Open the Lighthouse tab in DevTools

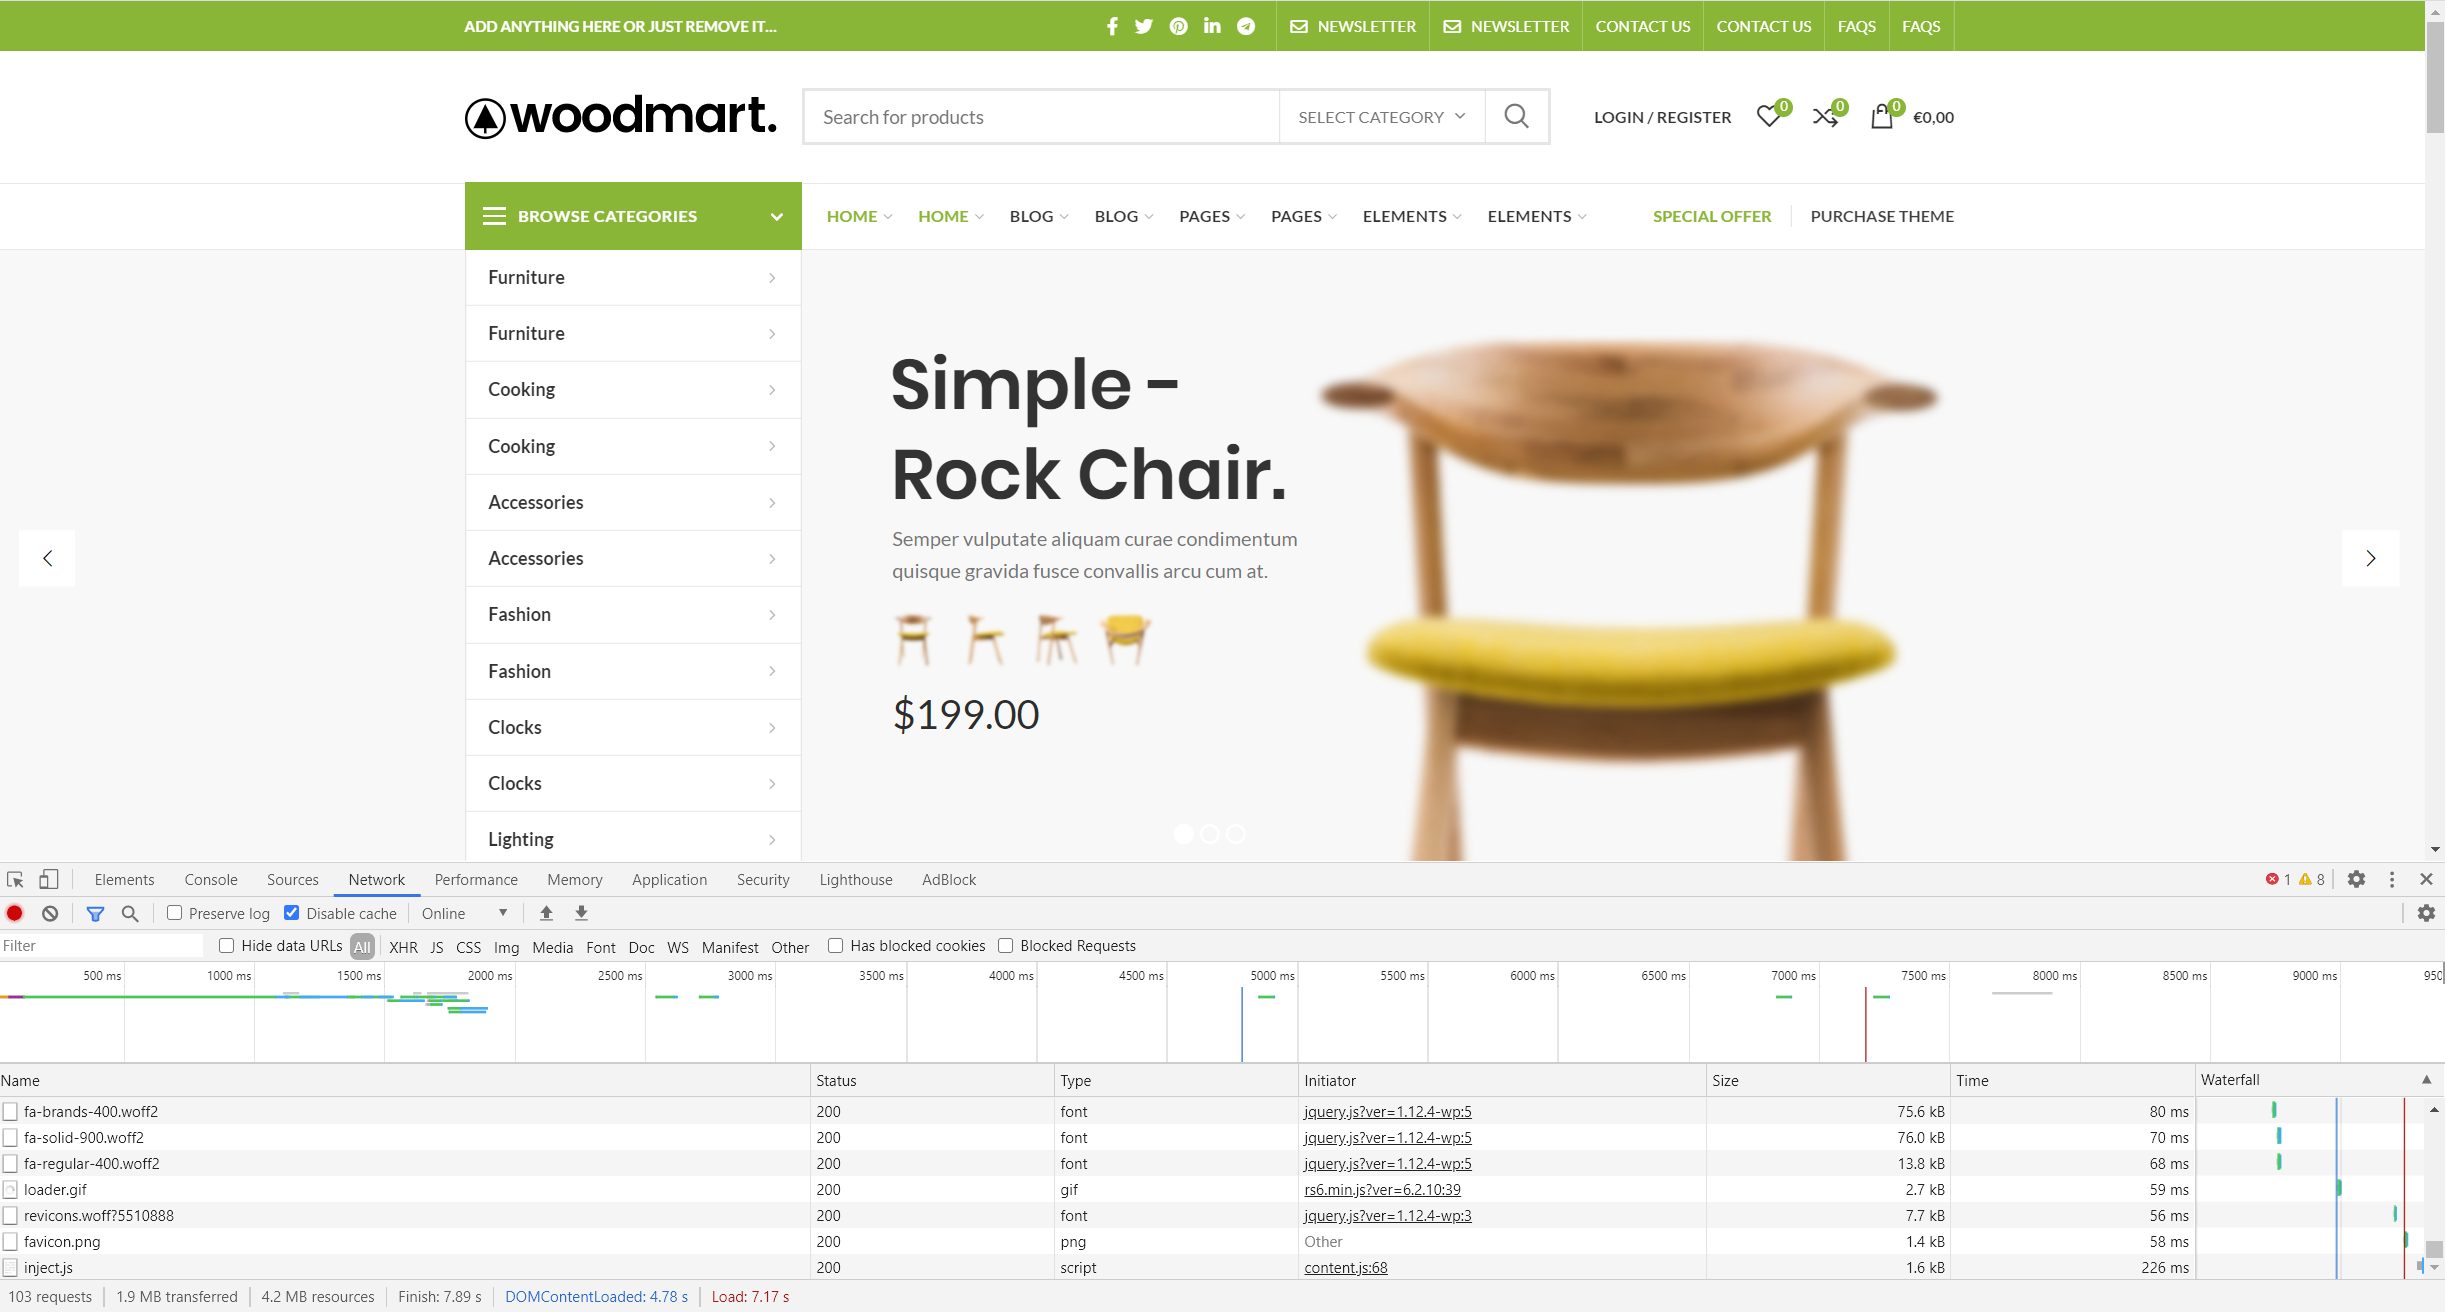855,879
